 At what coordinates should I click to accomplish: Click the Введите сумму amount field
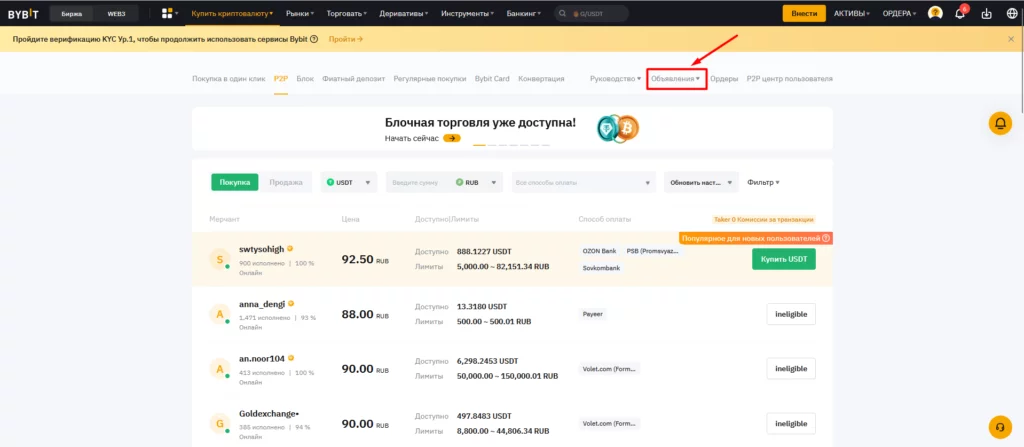tap(419, 182)
